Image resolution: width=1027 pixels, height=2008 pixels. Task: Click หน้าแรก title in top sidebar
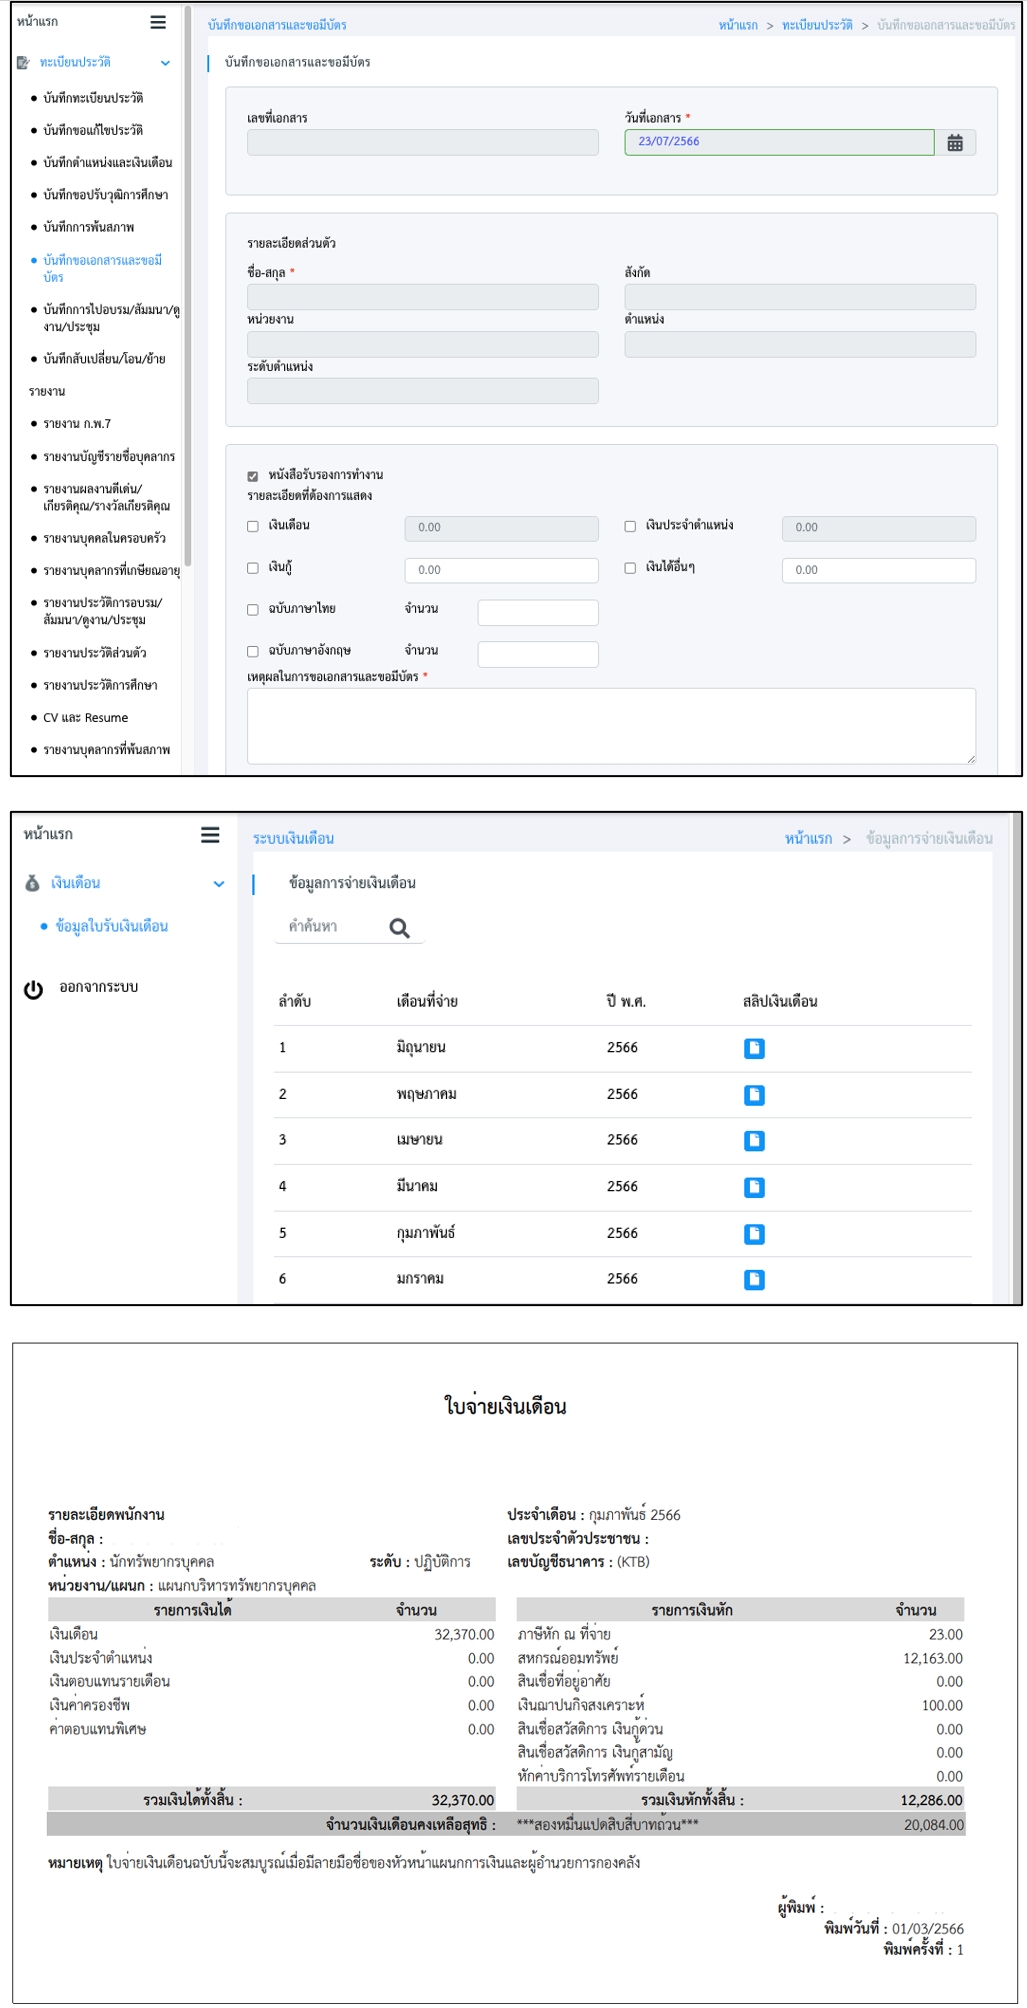click(x=38, y=22)
